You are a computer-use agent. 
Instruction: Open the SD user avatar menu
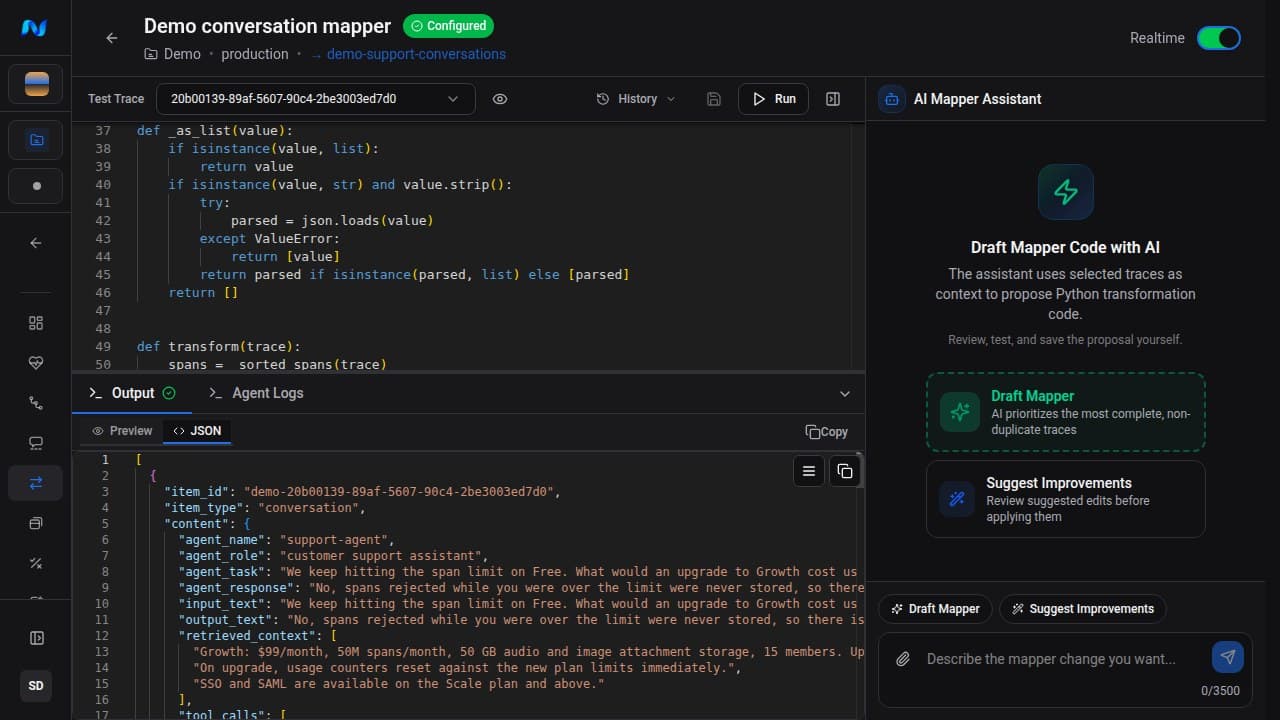(36, 686)
